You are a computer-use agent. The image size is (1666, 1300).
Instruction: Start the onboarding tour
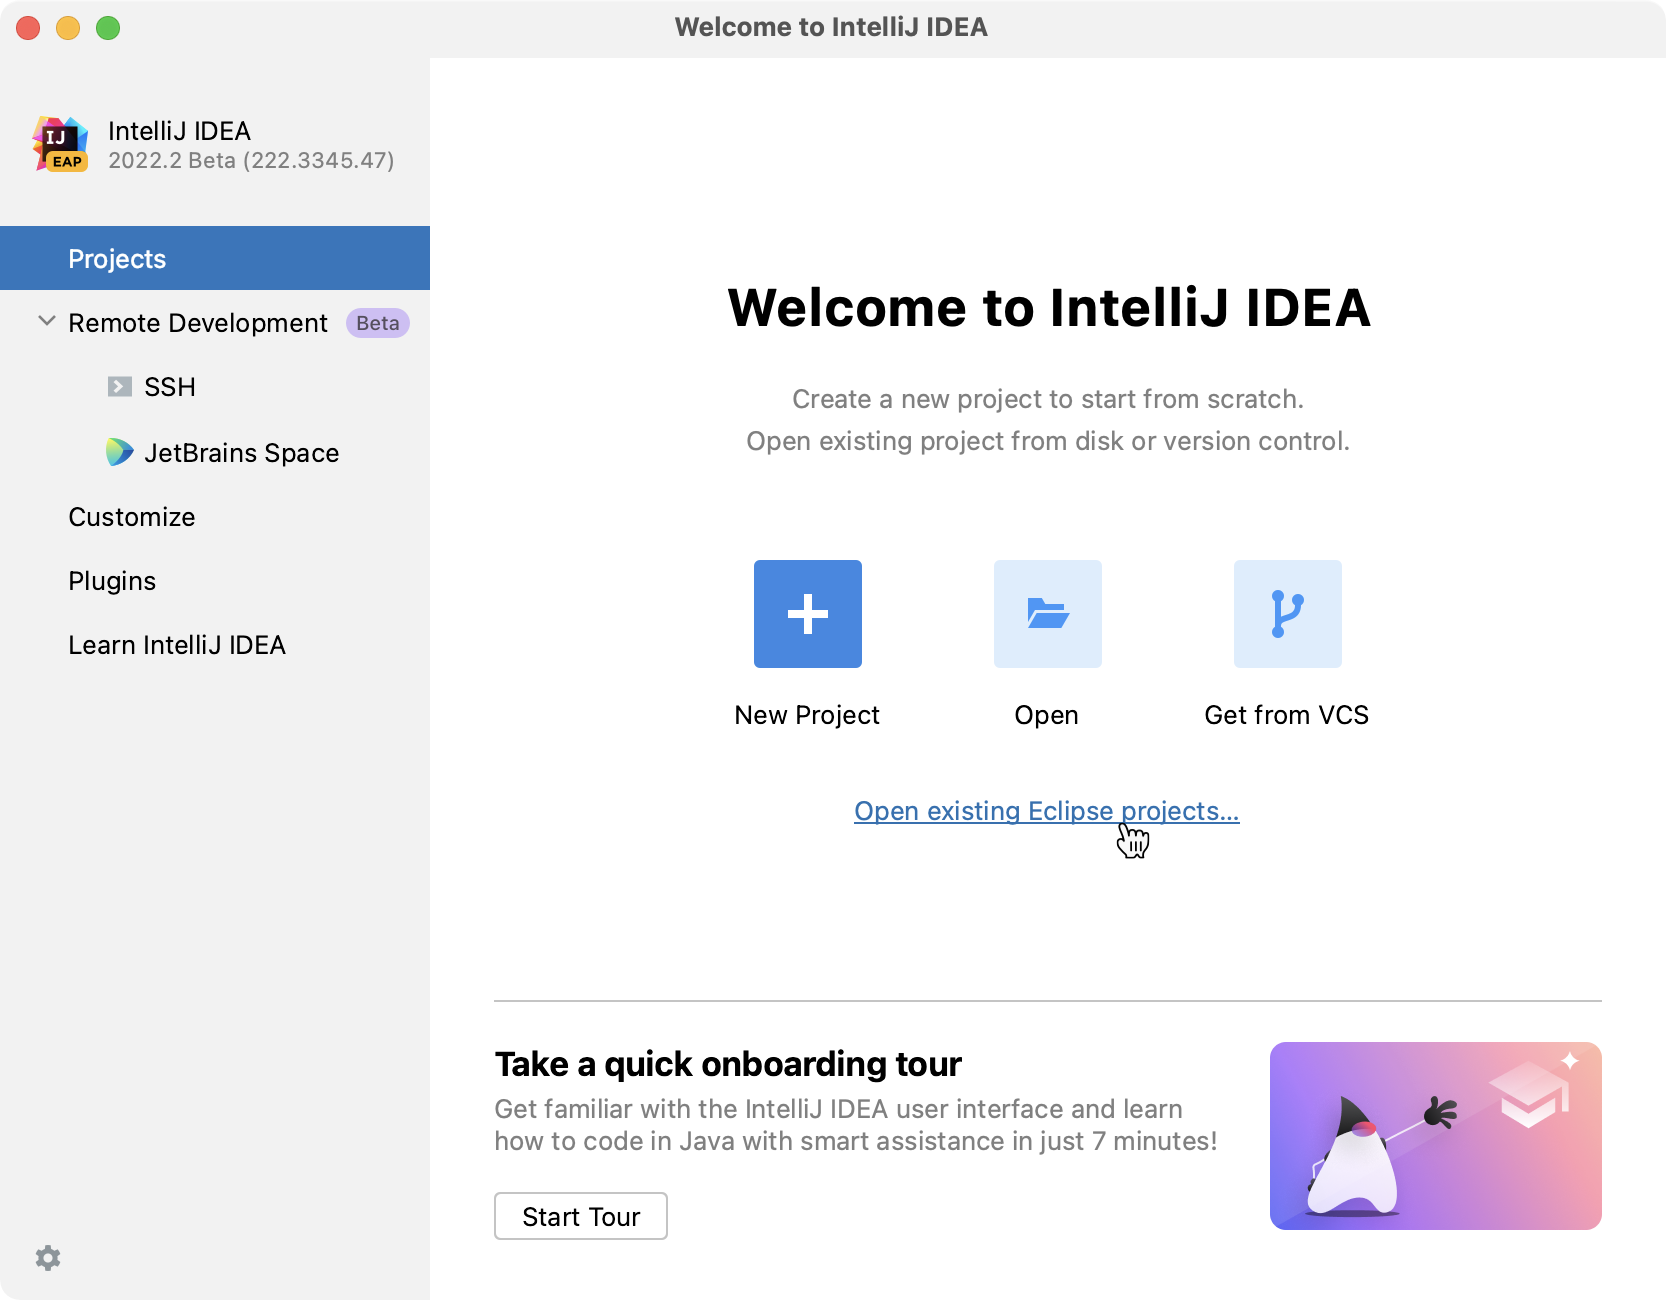pyautogui.click(x=581, y=1216)
